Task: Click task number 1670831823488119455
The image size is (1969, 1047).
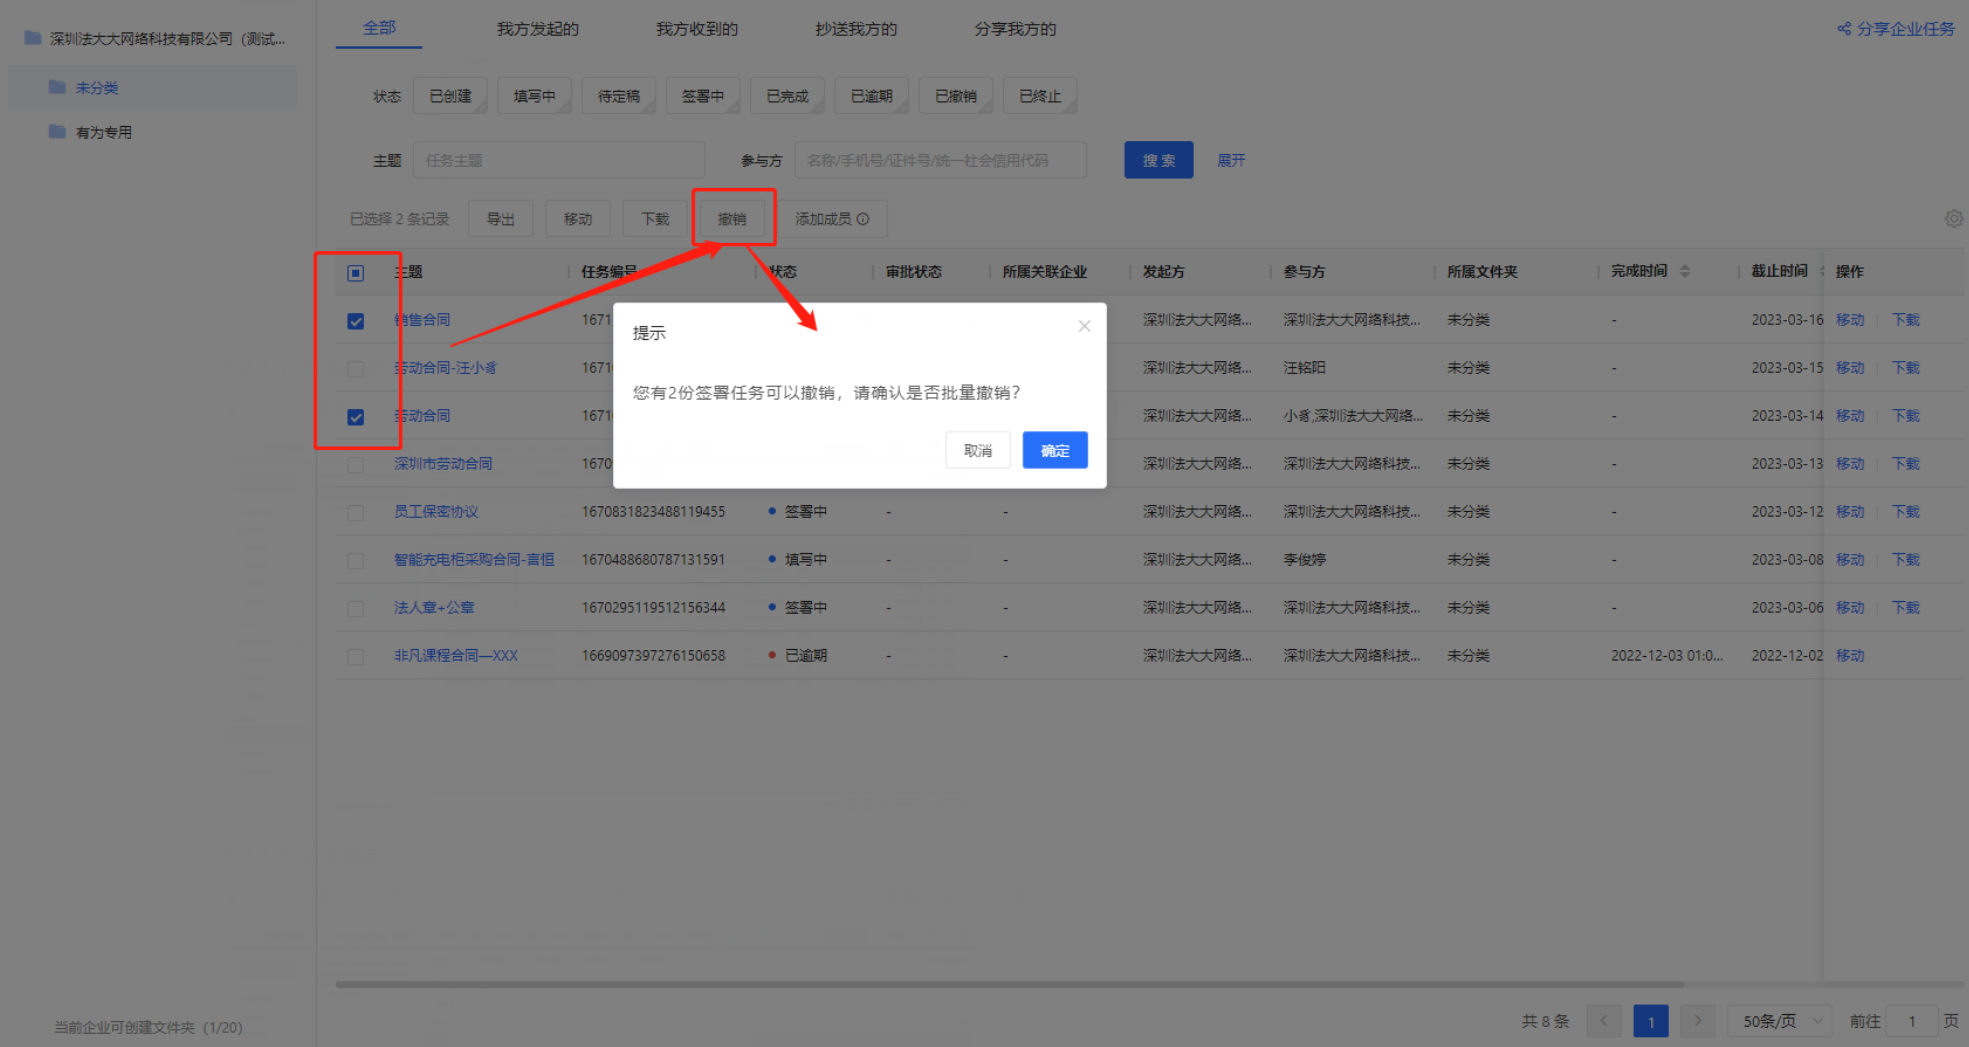Action: pos(654,512)
